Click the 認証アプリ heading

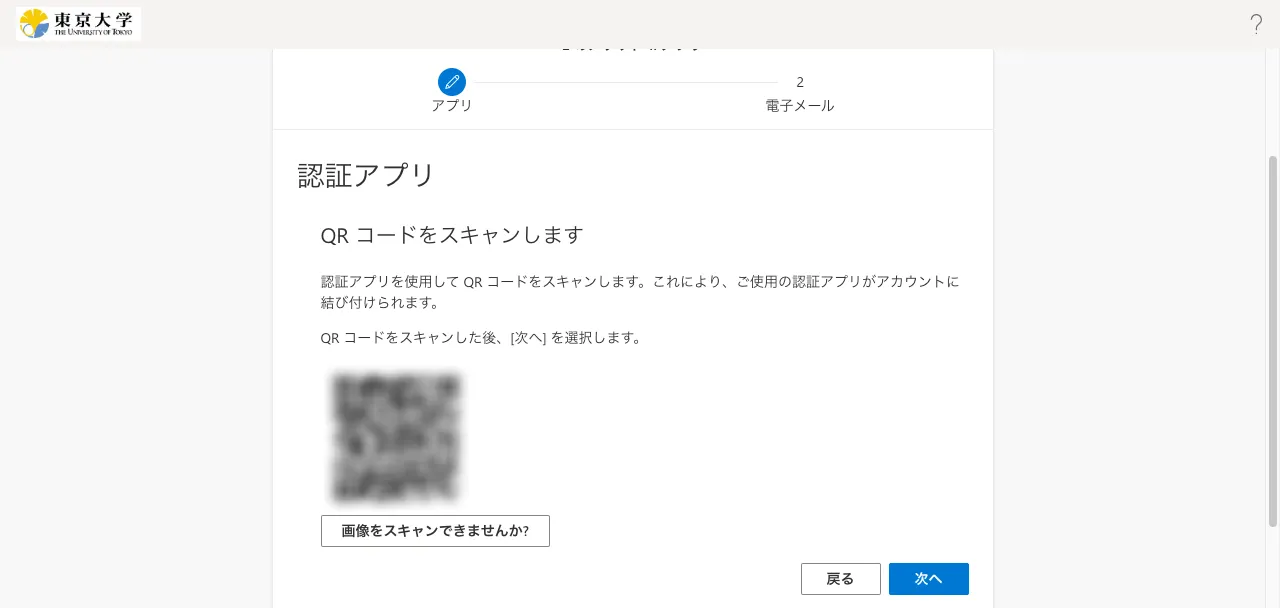click(x=366, y=176)
